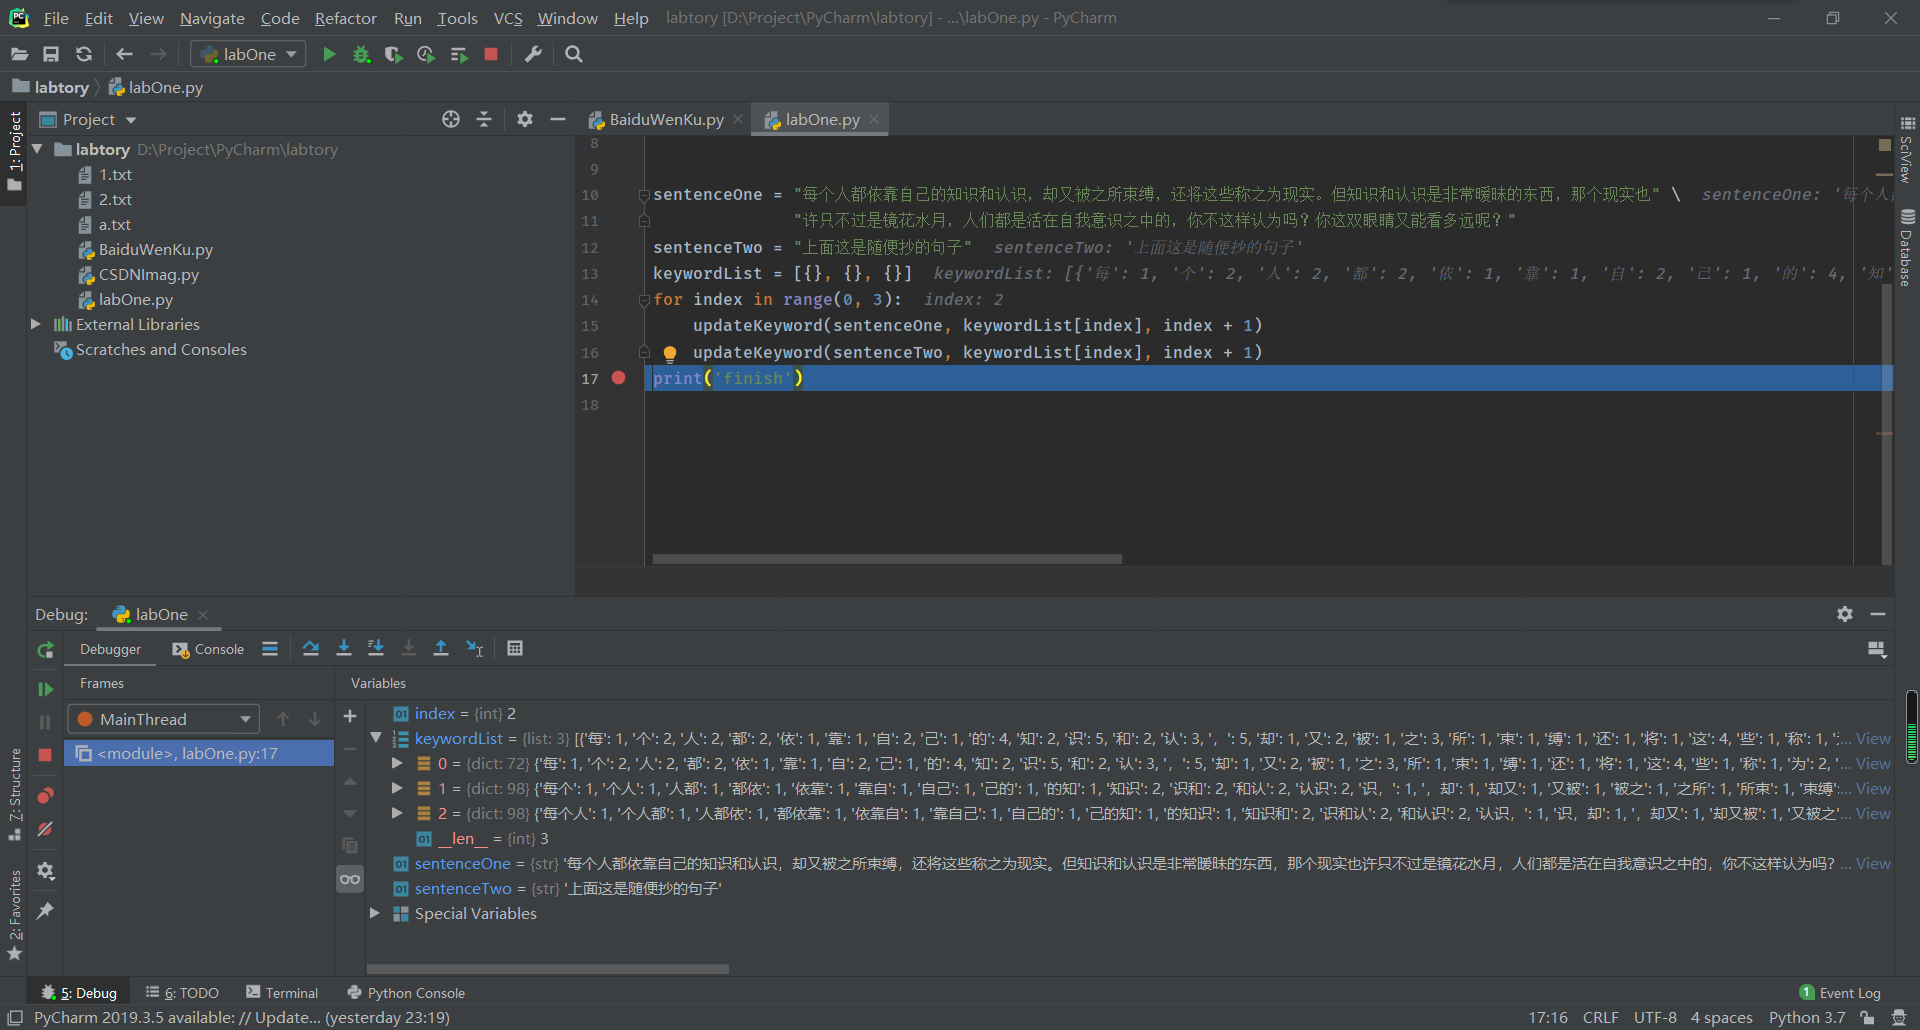
Task: Toggle Mute Breakpoints in the debug sidebar
Action: click(x=45, y=829)
